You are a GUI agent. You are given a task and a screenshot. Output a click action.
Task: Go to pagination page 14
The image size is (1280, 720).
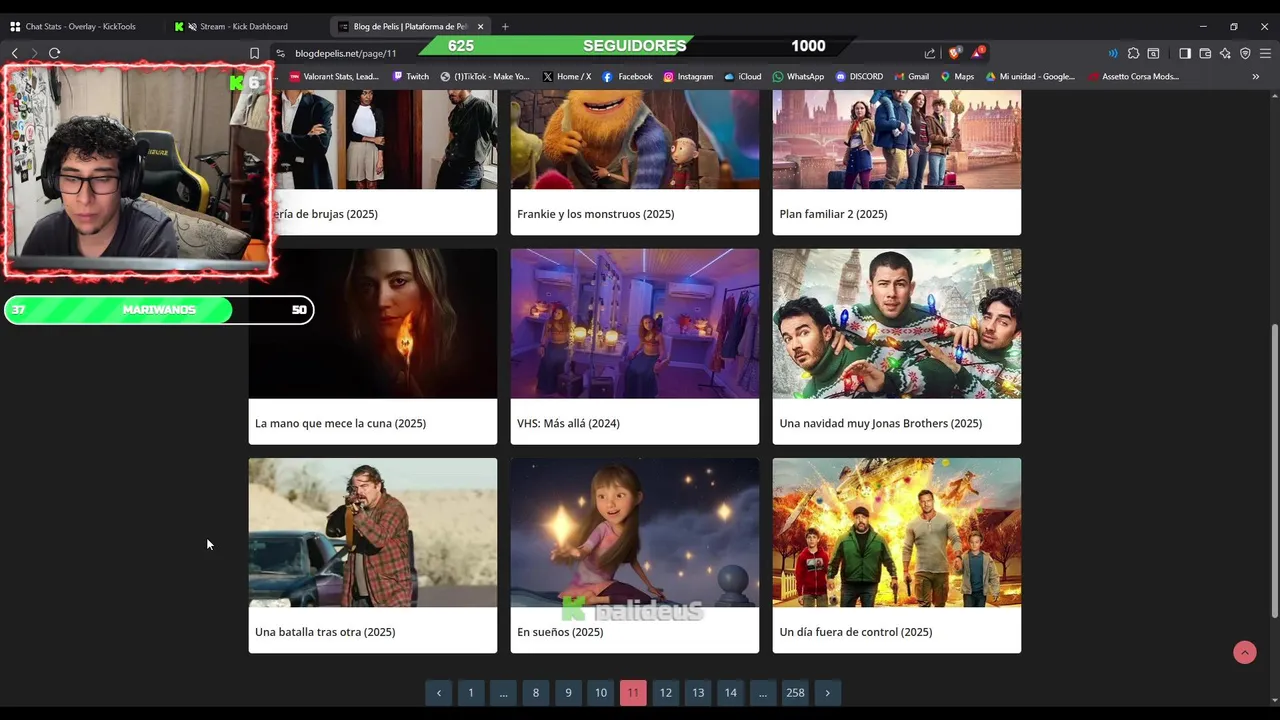pyautogui.click(x=731, y=693)
